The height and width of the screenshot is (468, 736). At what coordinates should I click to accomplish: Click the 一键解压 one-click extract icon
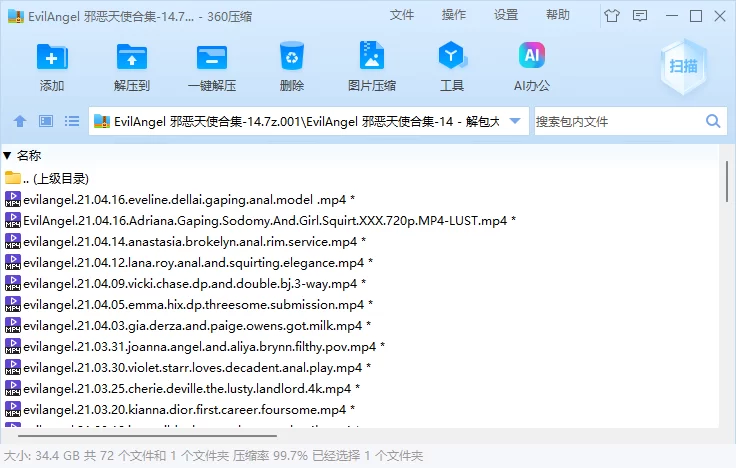(212, 58)
